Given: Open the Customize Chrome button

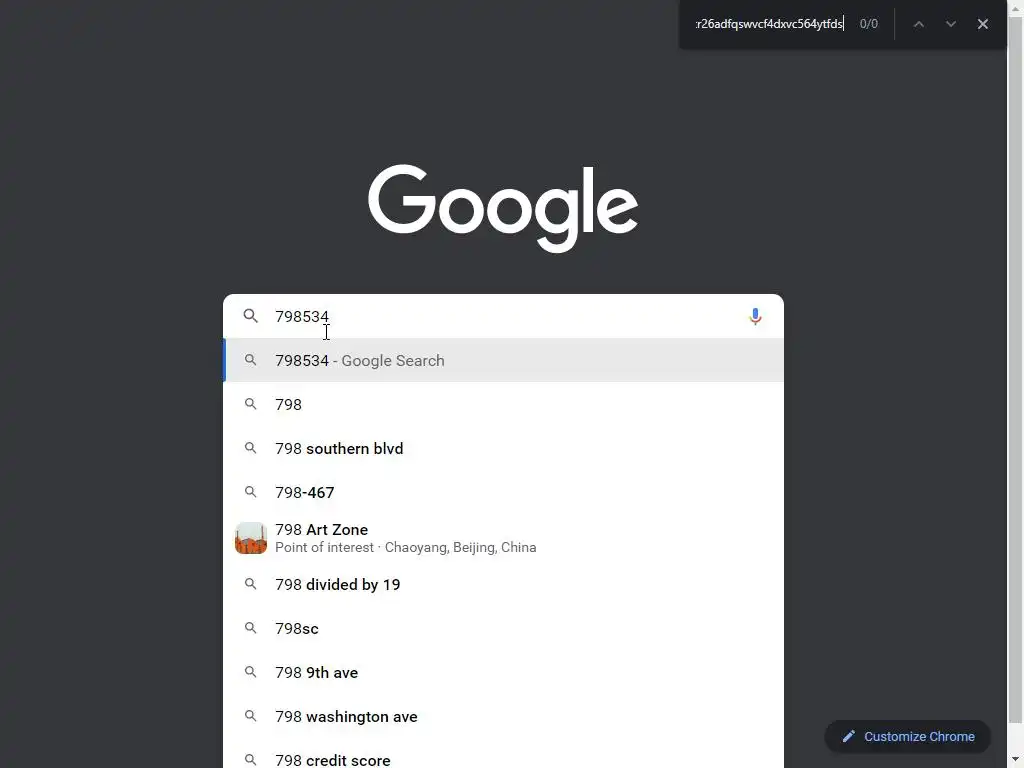Looking at the screenshot, I should click(908, 737).
